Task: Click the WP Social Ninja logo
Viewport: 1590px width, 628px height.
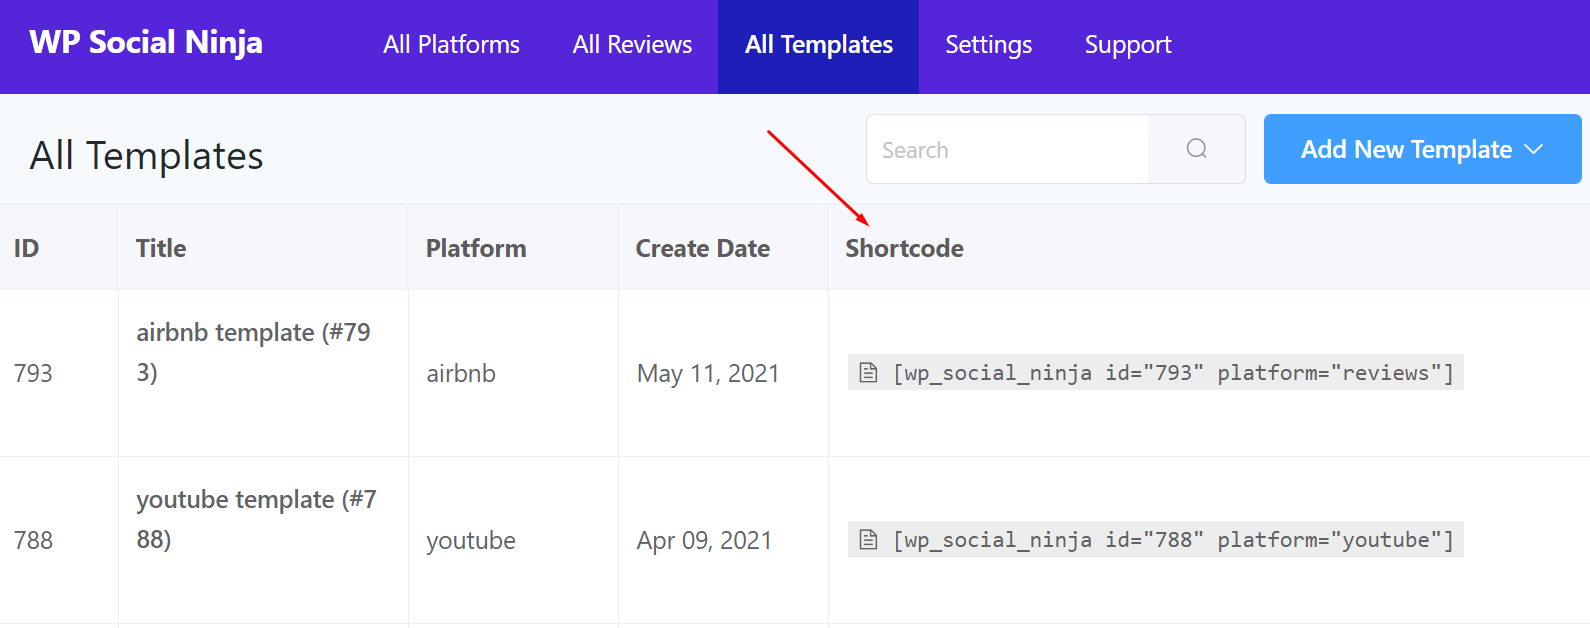Action: click(x=146, y=42)
